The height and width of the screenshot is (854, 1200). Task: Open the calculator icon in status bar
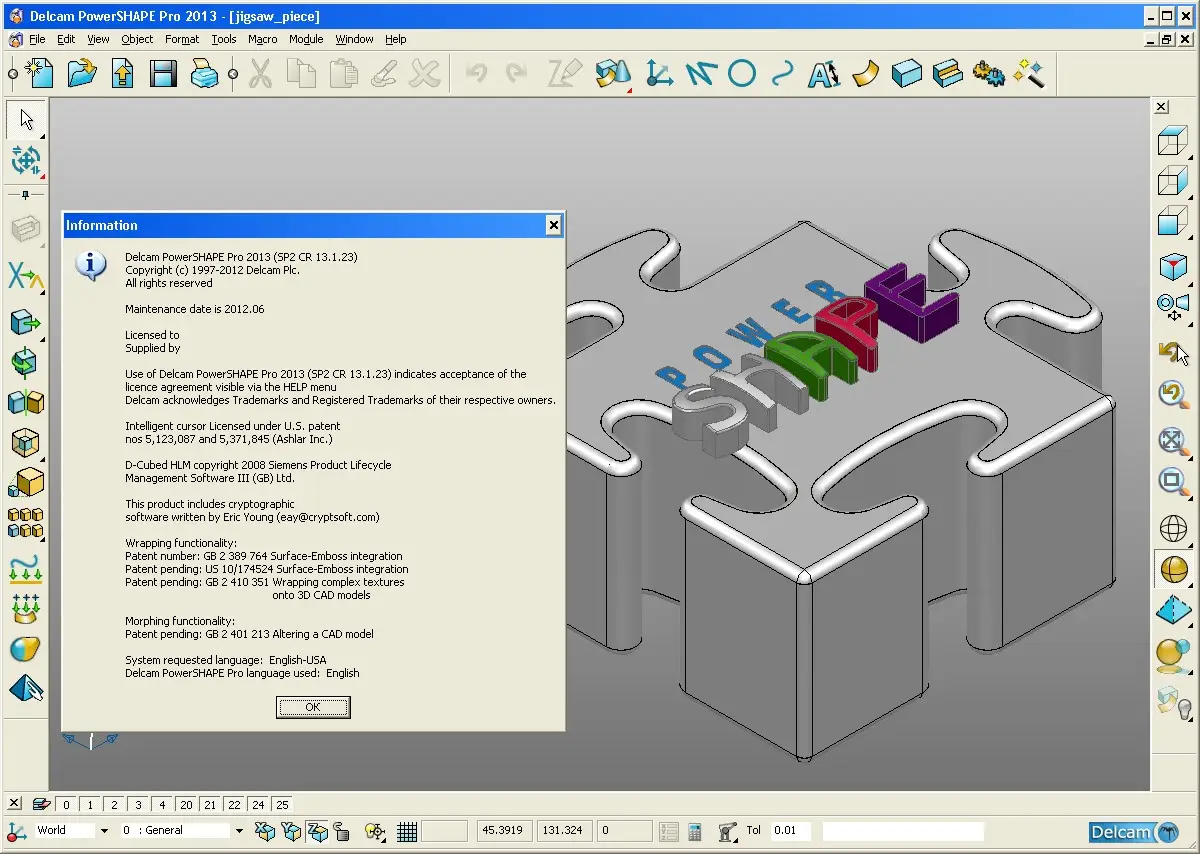tap(695, 831)
